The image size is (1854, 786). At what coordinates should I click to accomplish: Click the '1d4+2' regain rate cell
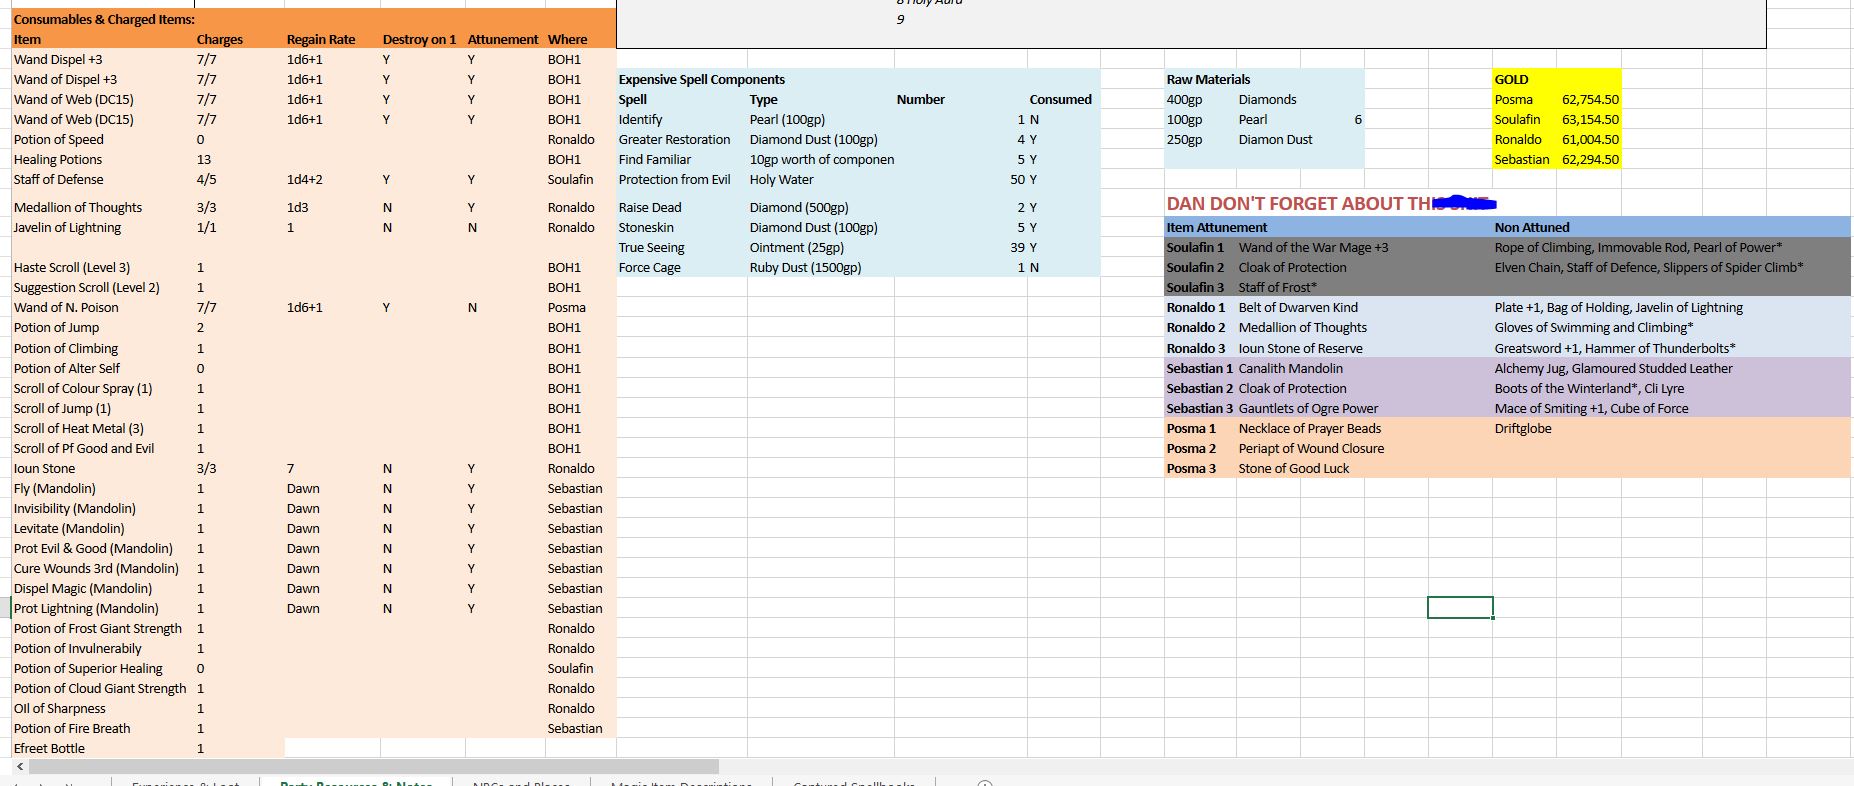pyautogui.click(x=305, y=179)
